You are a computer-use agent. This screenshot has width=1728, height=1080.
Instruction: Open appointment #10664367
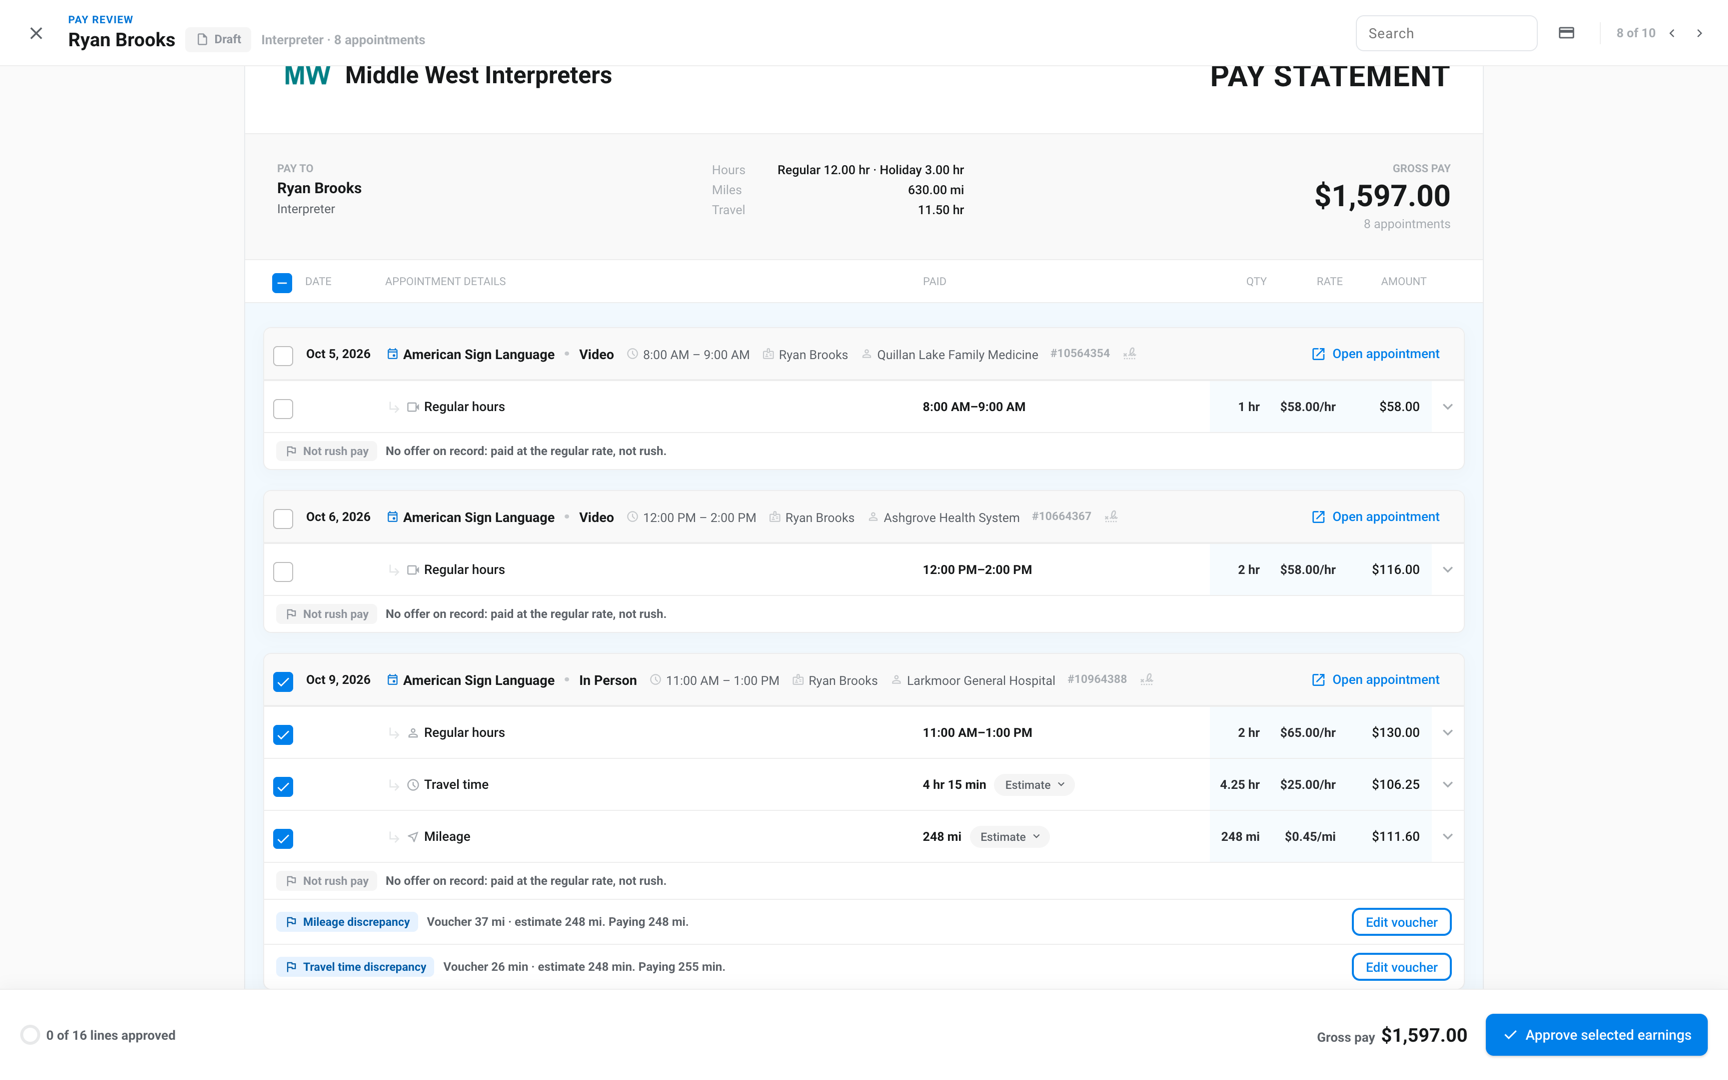[x=1375, y=517]
